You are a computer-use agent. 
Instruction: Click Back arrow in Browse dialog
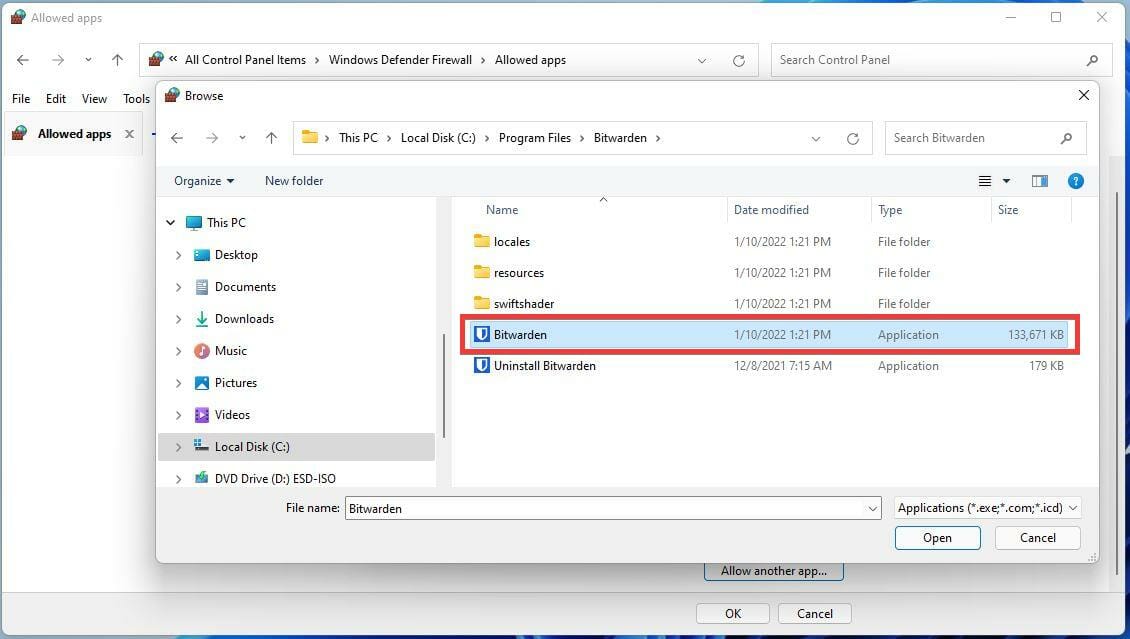coord(177,138)
